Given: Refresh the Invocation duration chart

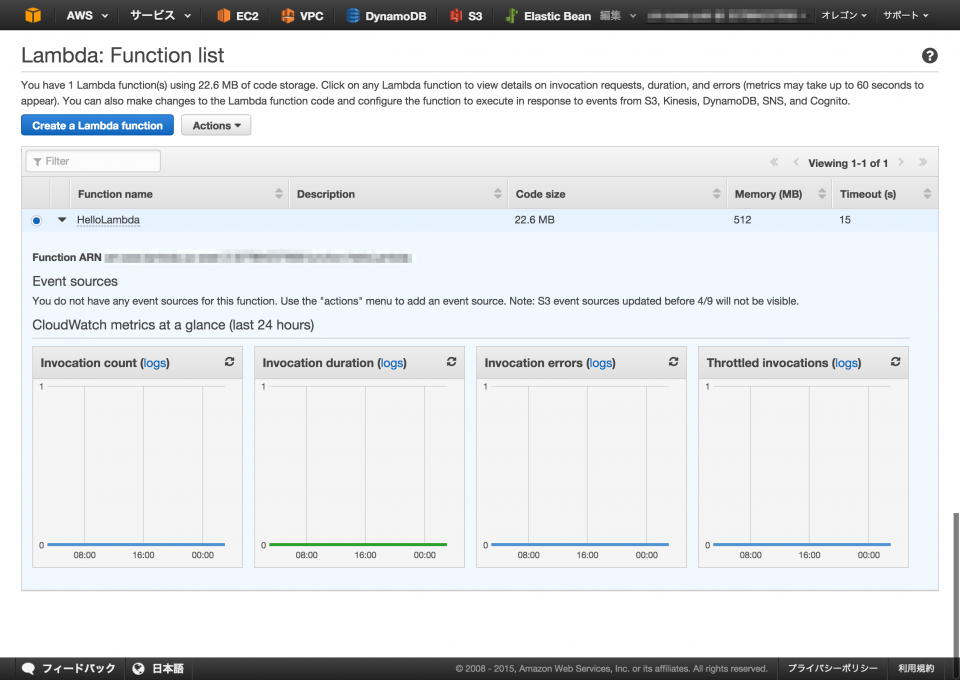Looking at the screenshot, I should (x=452, y=362).
